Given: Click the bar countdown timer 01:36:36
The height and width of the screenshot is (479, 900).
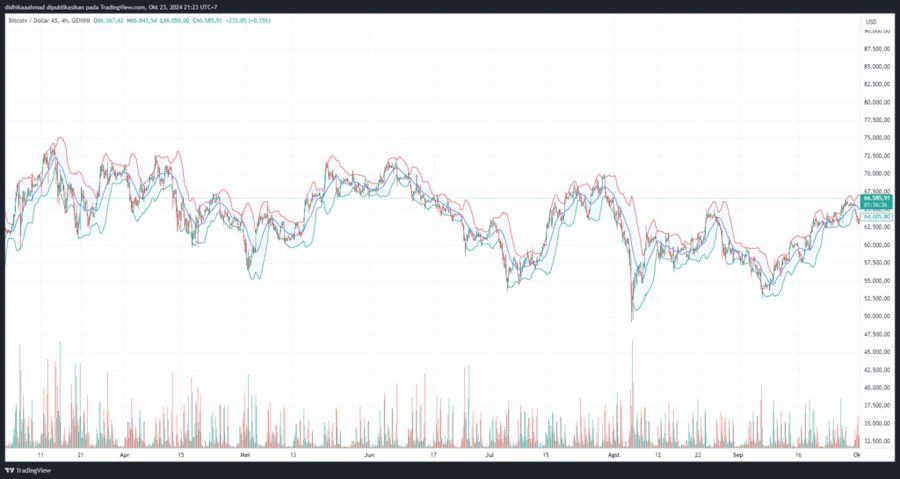Looking at the screenshot, I should (x=876, y=205).
